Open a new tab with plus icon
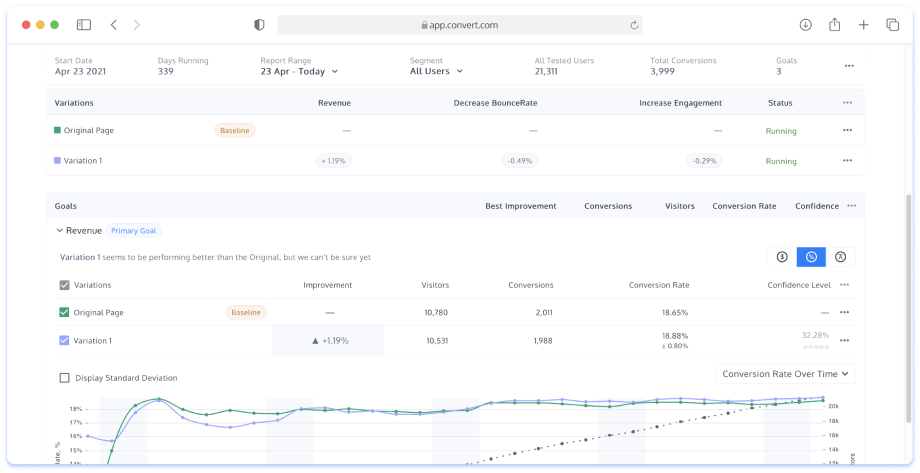The width and height of the screenshot is (920, 473). tap(863, 25)
